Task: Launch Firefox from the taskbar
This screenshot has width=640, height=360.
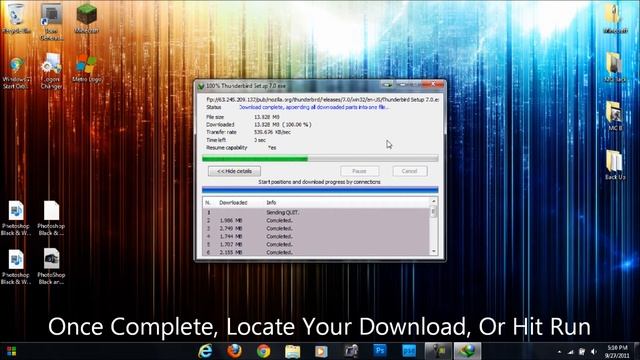Action: (234, 351)
